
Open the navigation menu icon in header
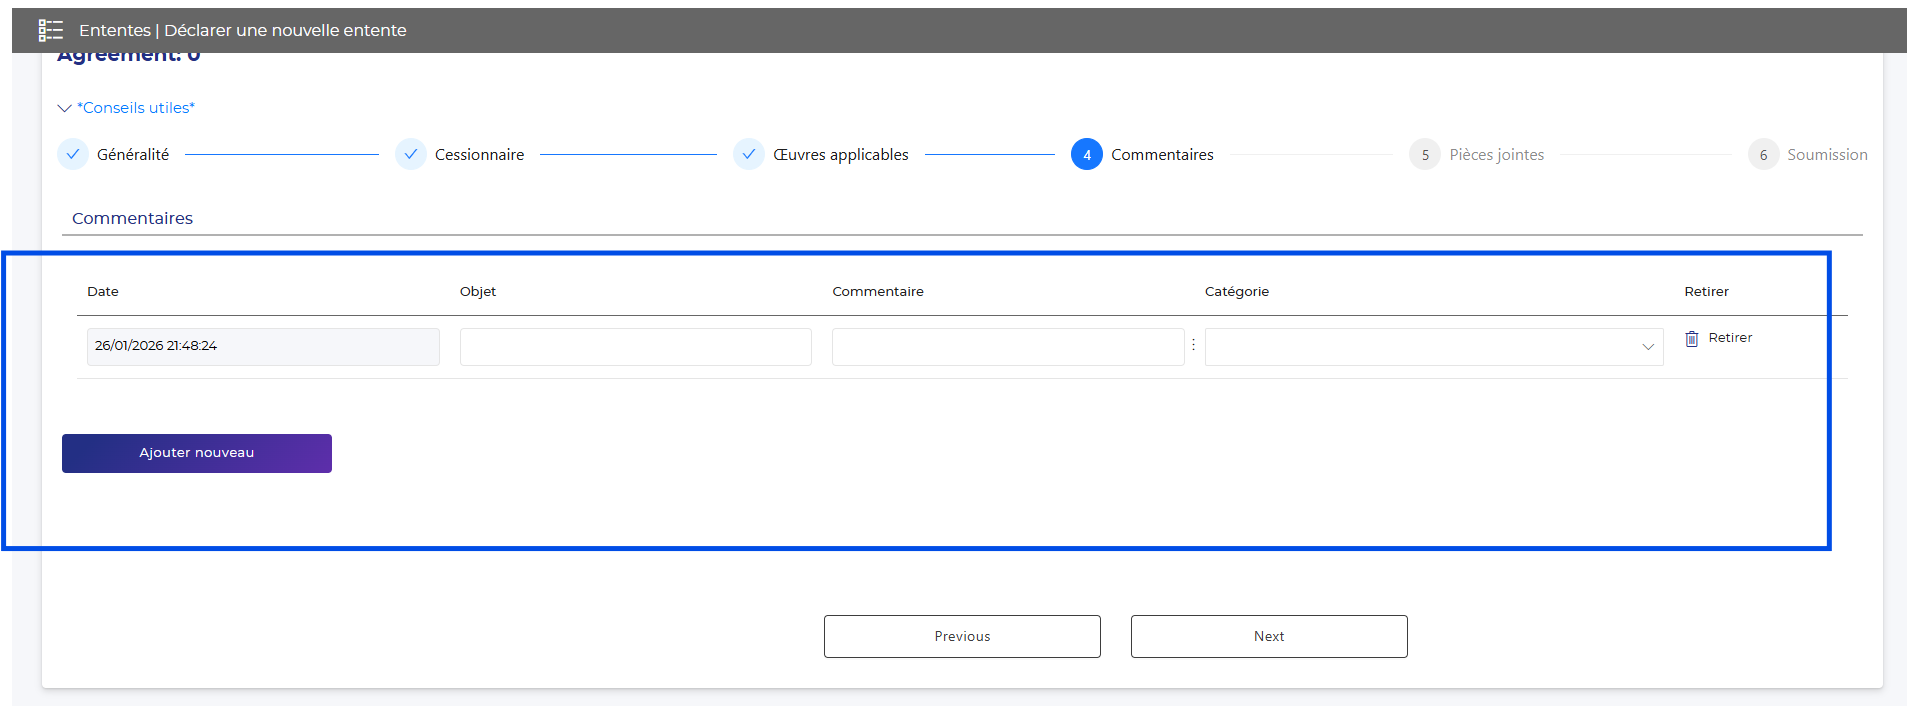click(x=50, y=30)
